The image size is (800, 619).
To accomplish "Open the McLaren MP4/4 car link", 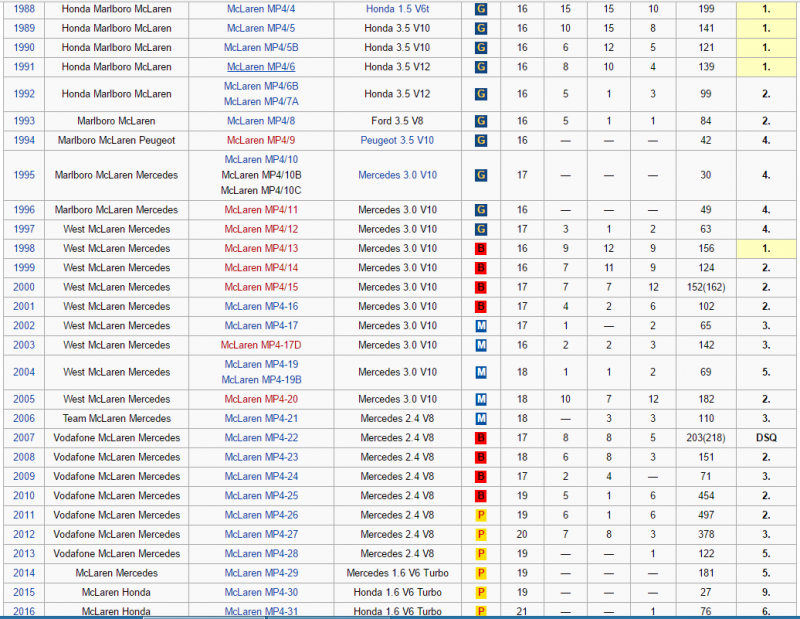I will (x=261, y=9).
